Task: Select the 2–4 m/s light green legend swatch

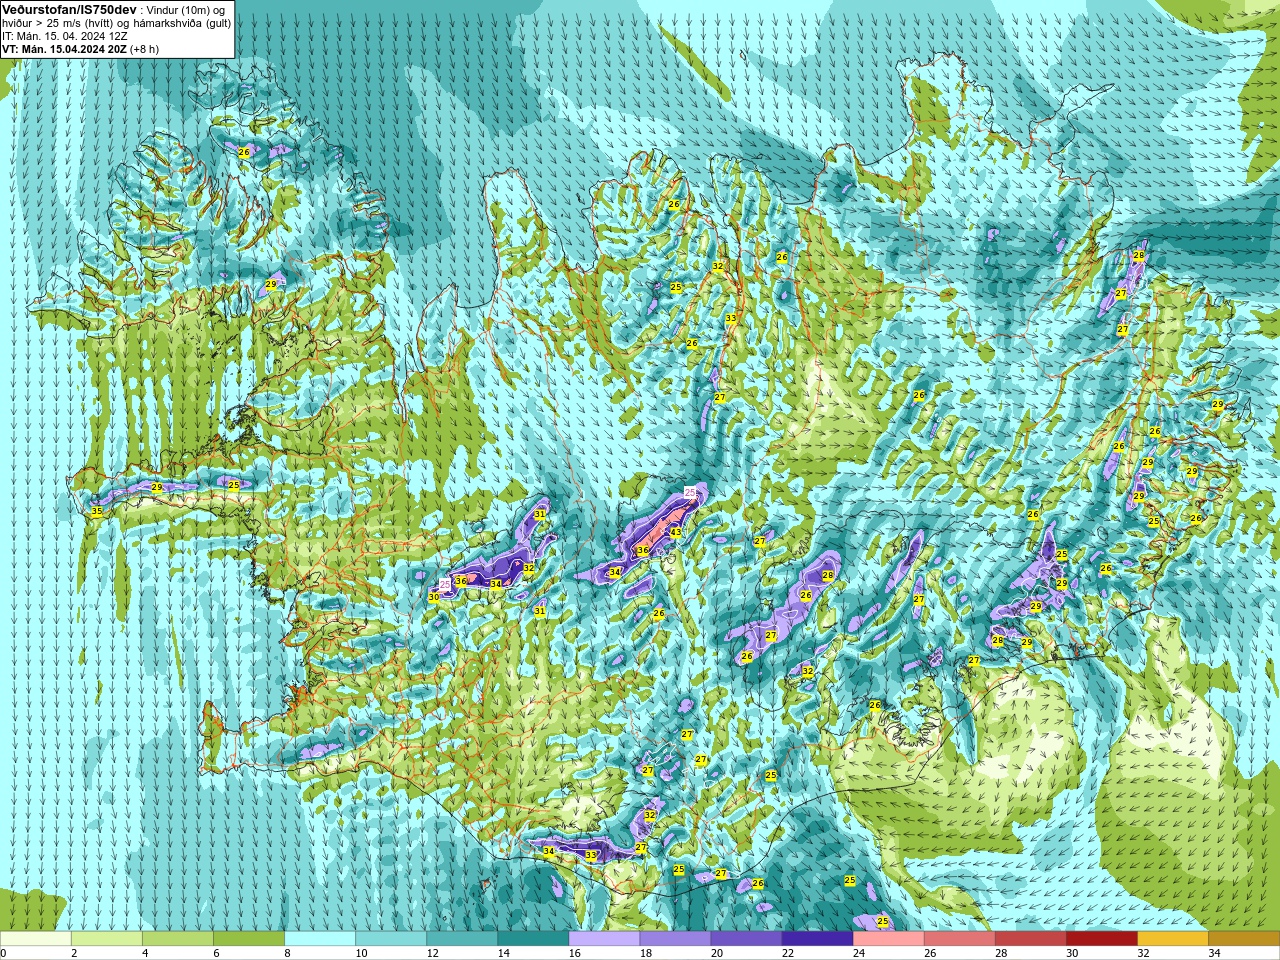Action: [x=107, y=938]
